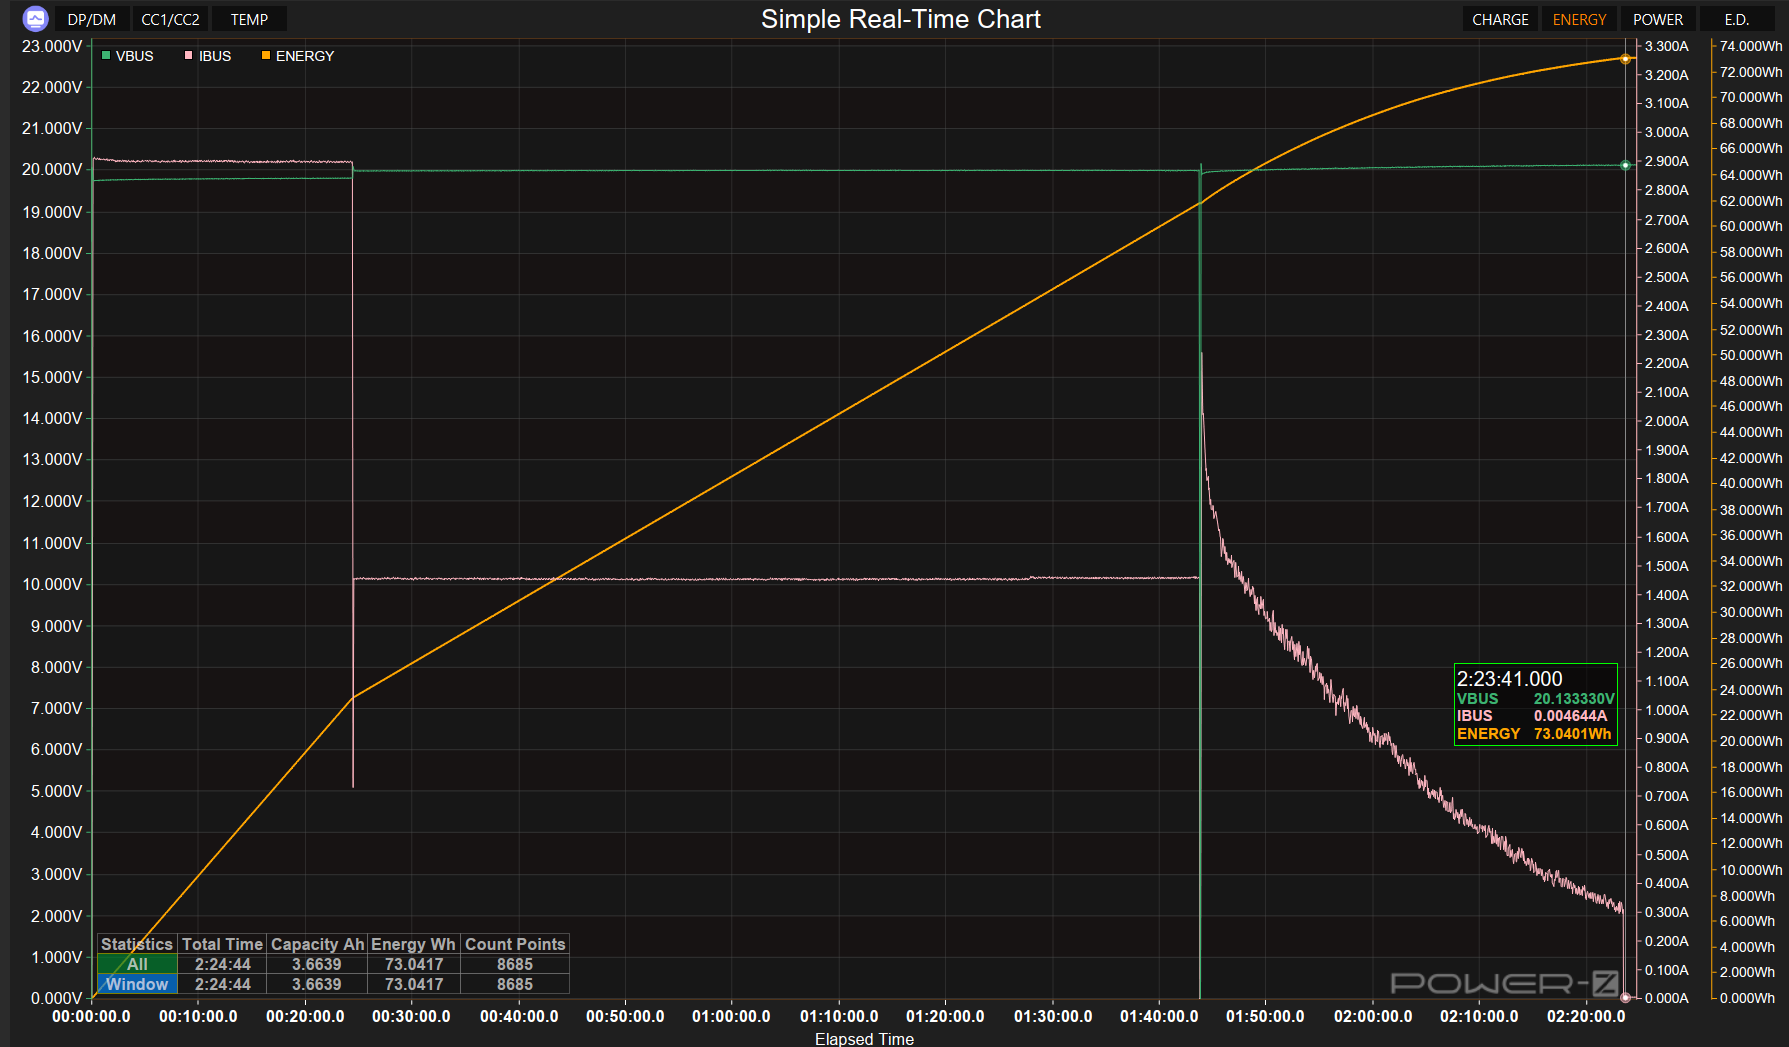Click the Elapsed Time axis label
1789x1047 pixels.
tap(864, 1039)
